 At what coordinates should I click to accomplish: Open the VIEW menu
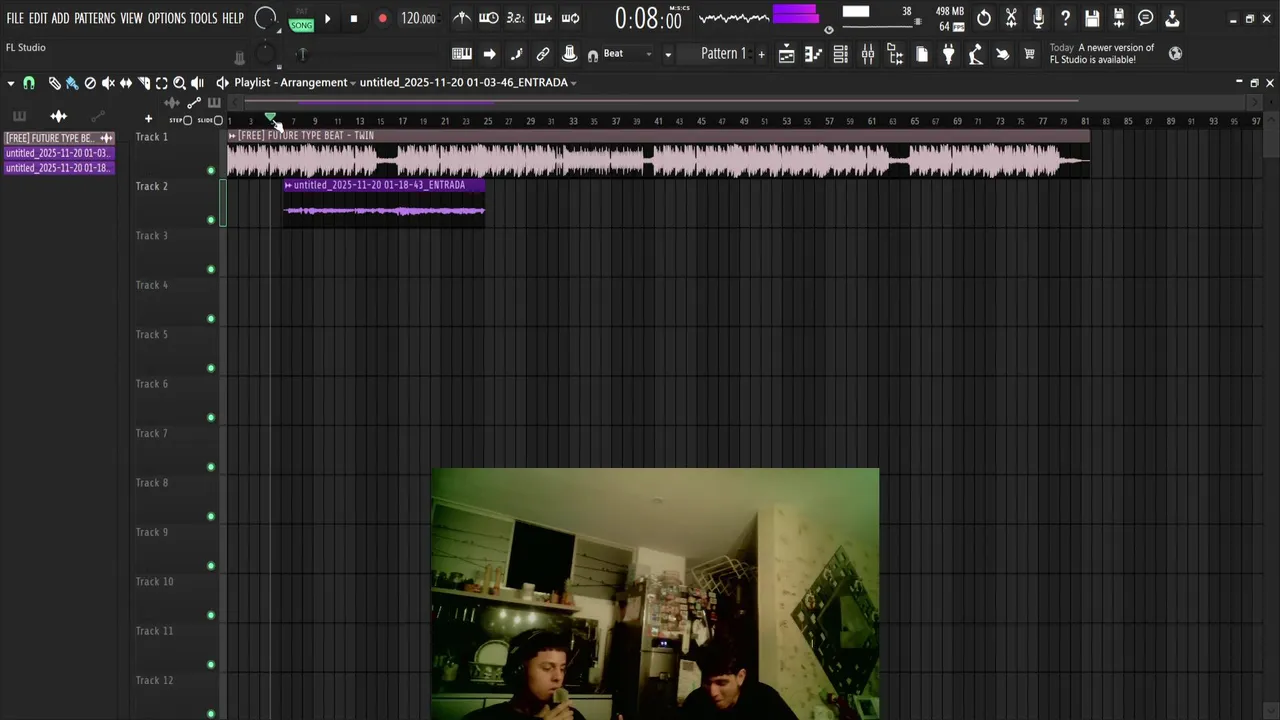click(132, 18)
